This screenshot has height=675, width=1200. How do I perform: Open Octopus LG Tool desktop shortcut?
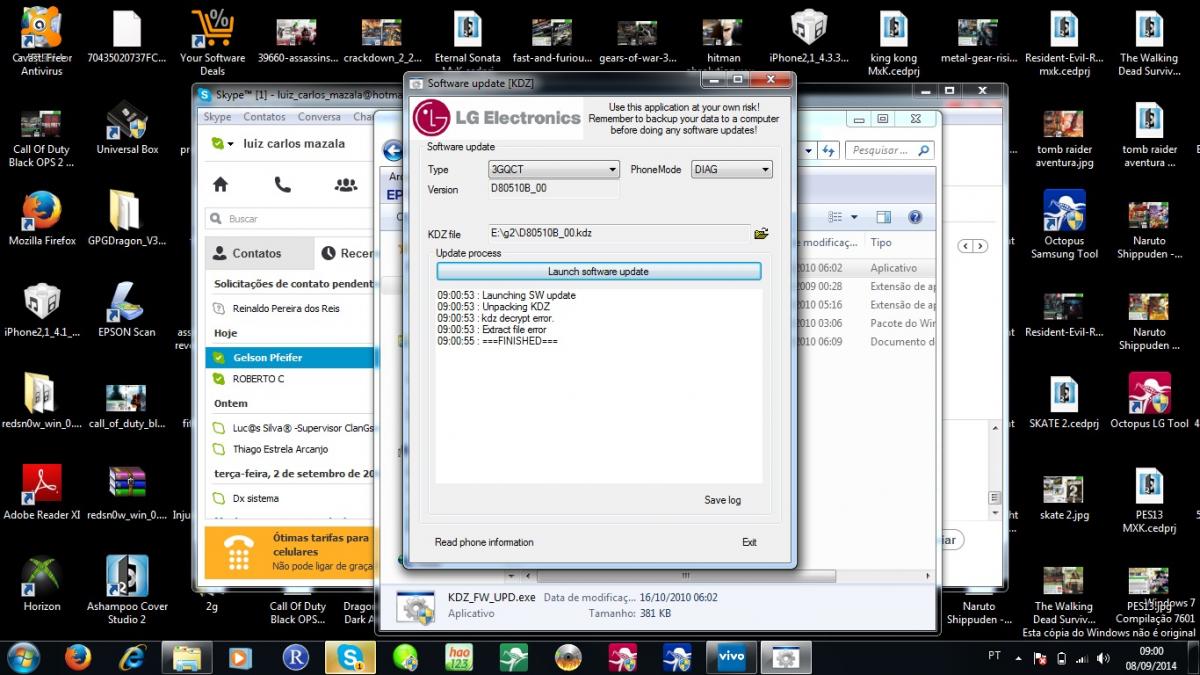pos(1149,401)
